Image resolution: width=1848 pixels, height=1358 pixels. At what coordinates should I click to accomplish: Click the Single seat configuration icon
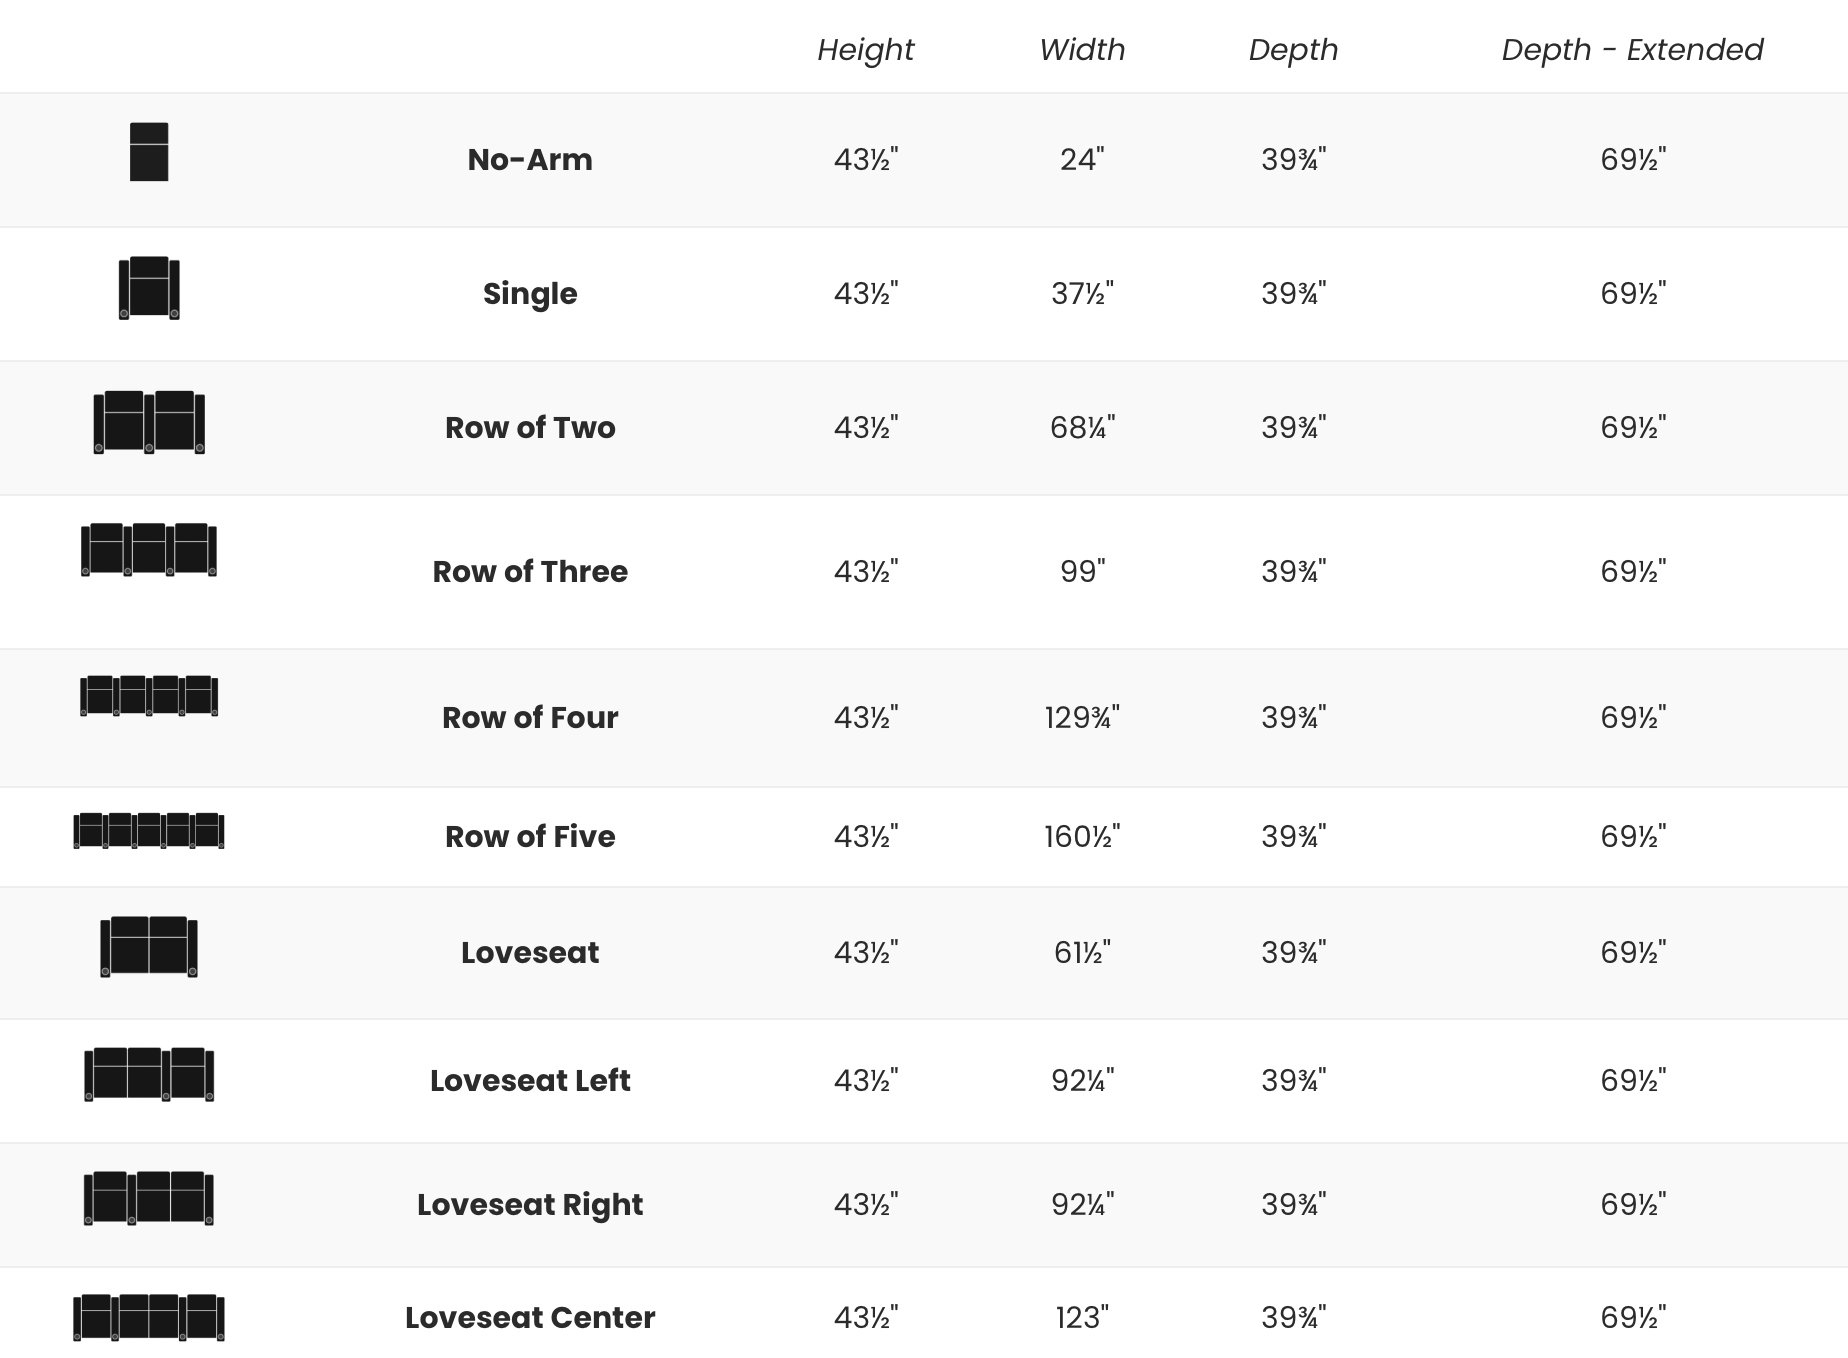click(x=149, y=288)
